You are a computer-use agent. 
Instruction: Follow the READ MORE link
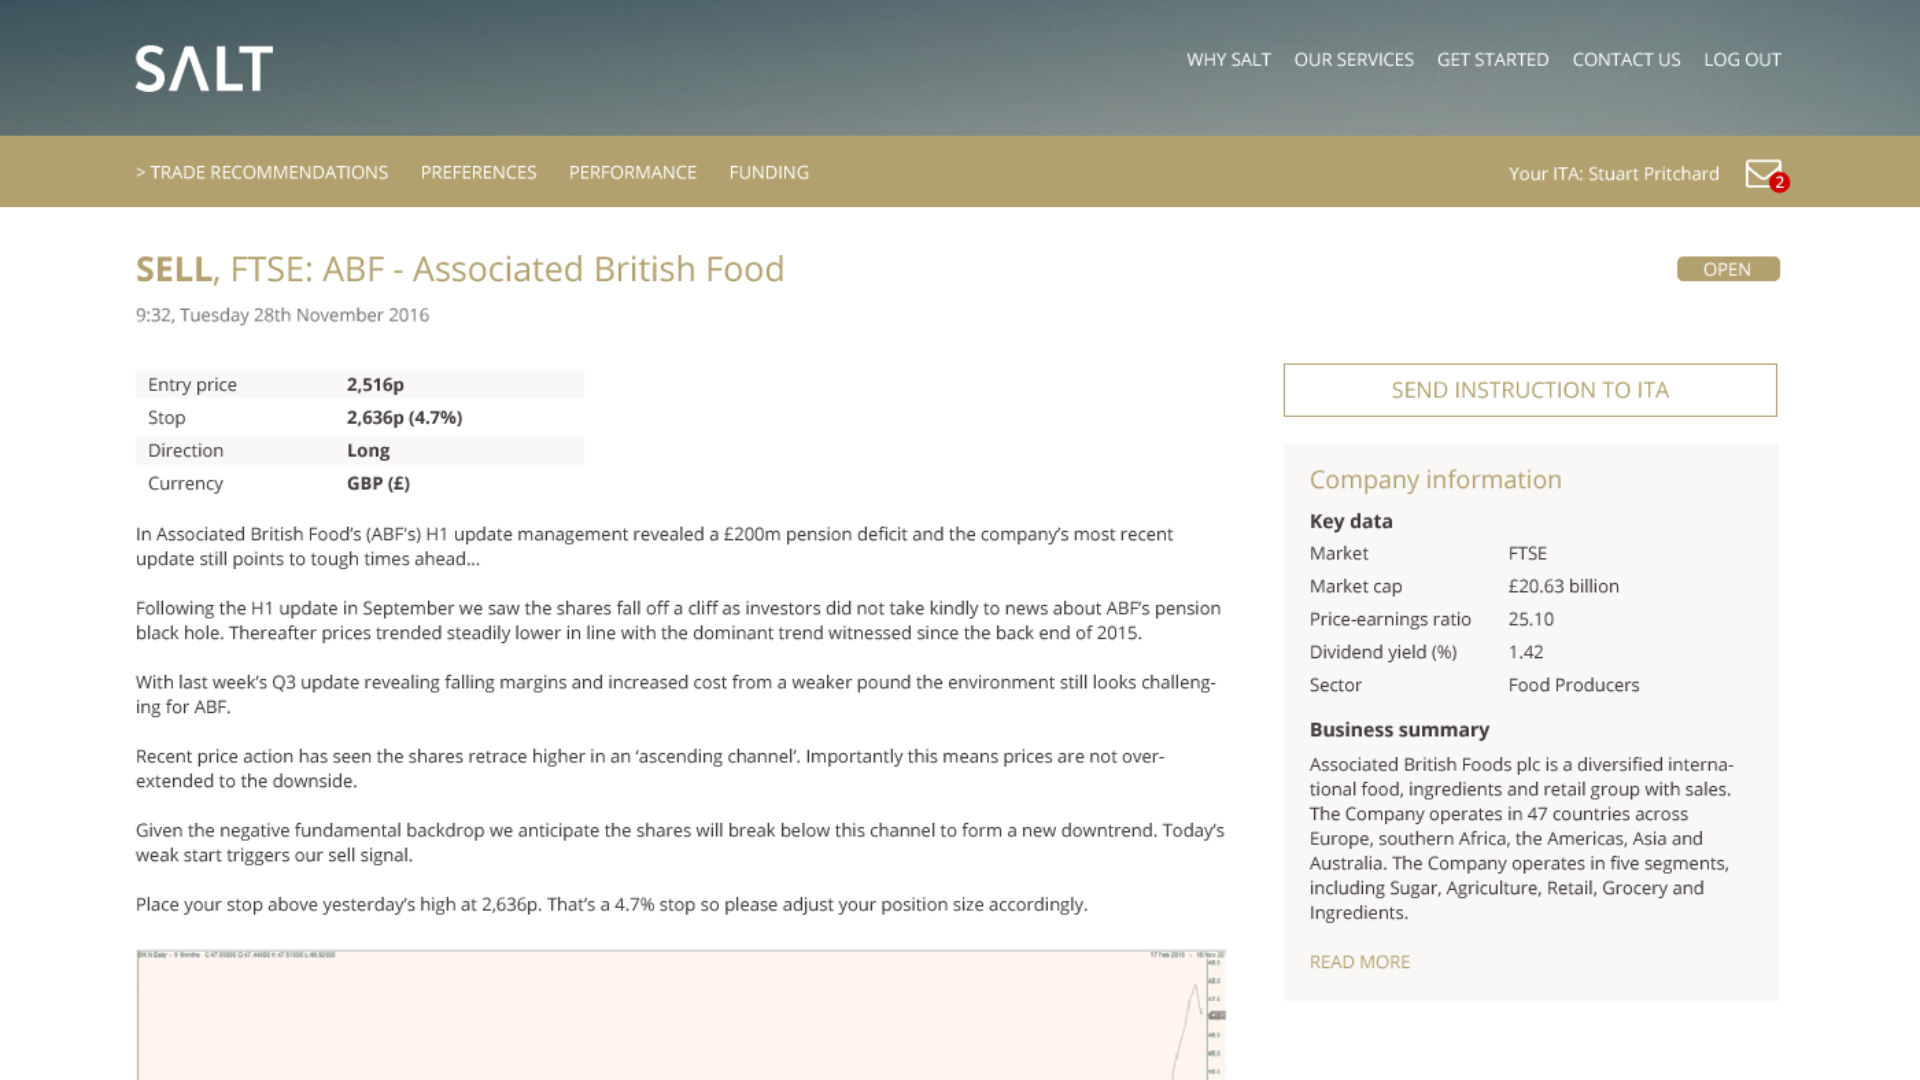(x=1359, y=962)
